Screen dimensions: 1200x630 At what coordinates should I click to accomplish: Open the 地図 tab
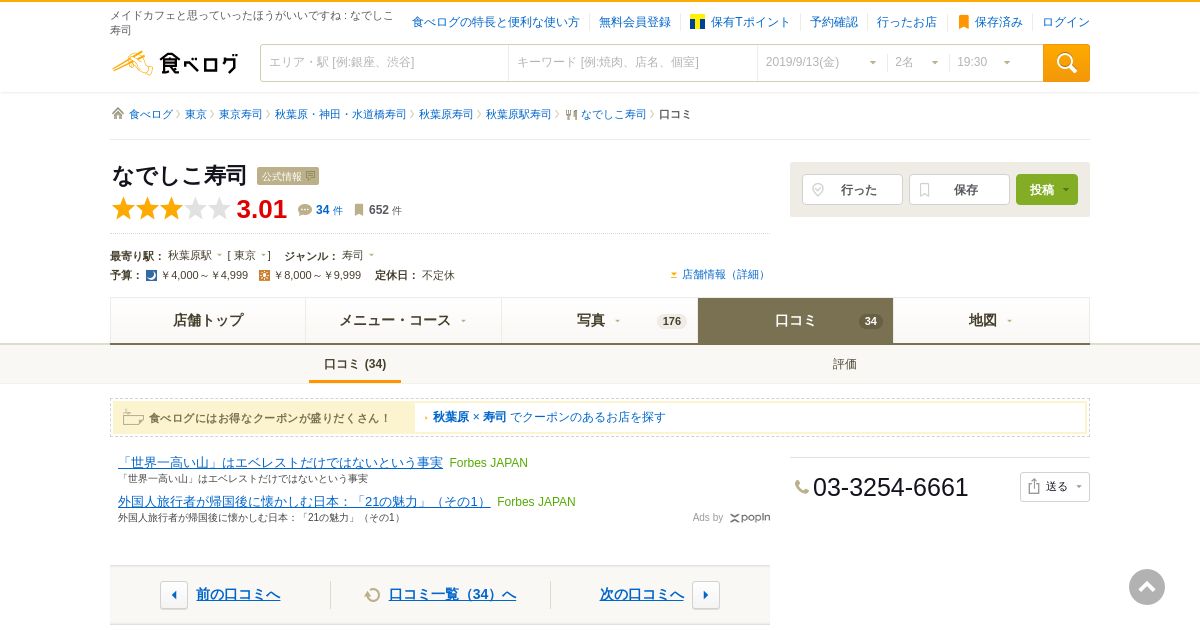[x=991, y=321]
